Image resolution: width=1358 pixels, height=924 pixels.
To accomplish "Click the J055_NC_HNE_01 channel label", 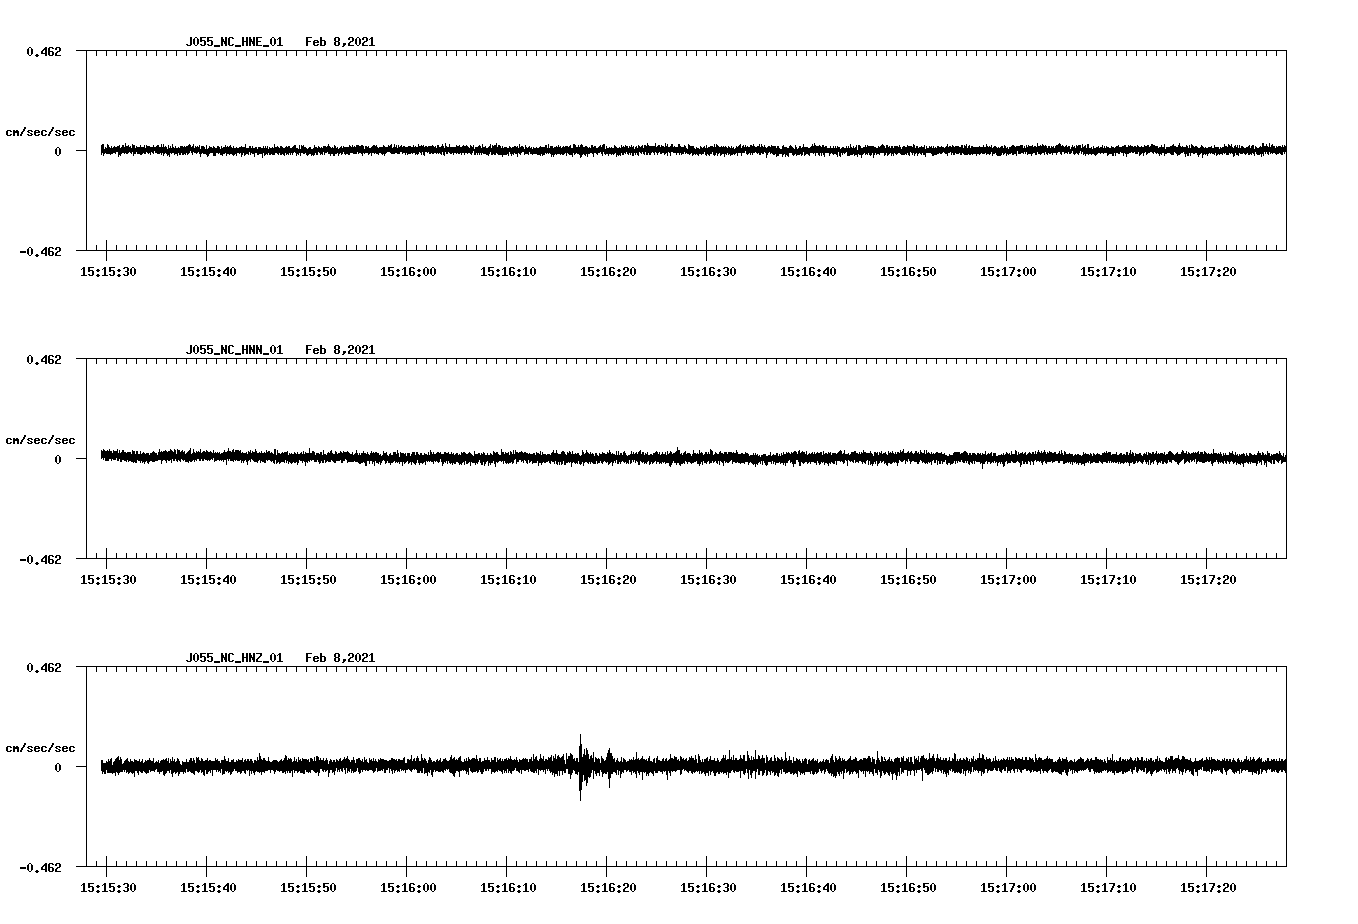I will click(x=234, y=42).
